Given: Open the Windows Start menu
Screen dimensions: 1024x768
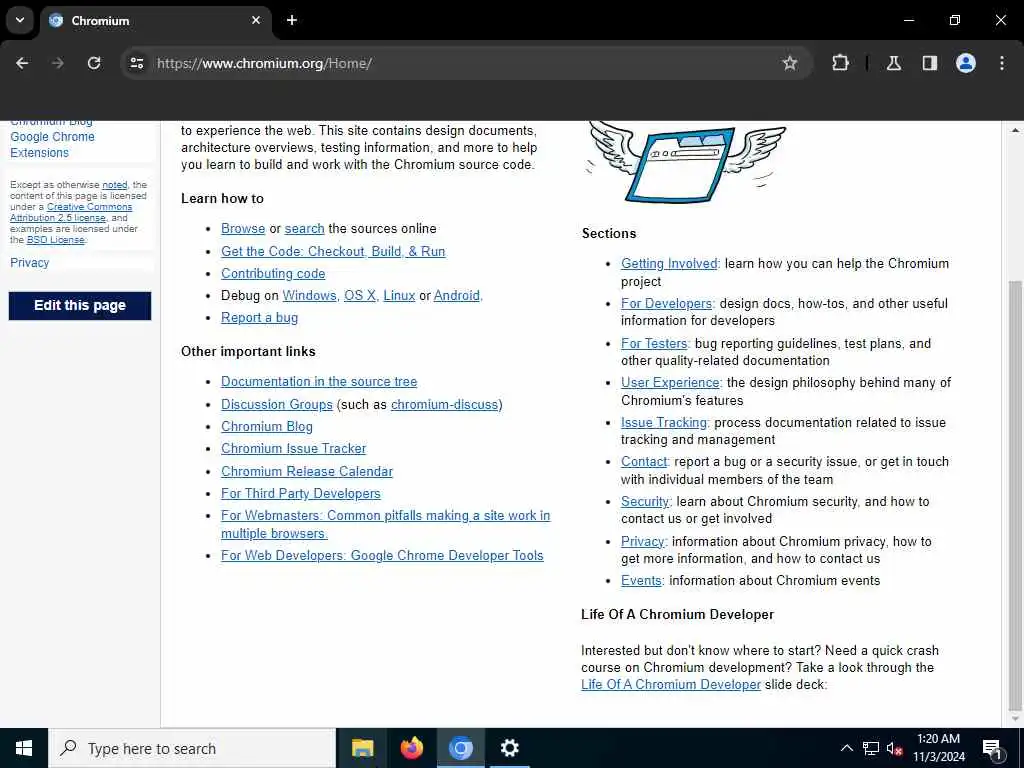Looking at the screenshot, I should pos(24,748).
